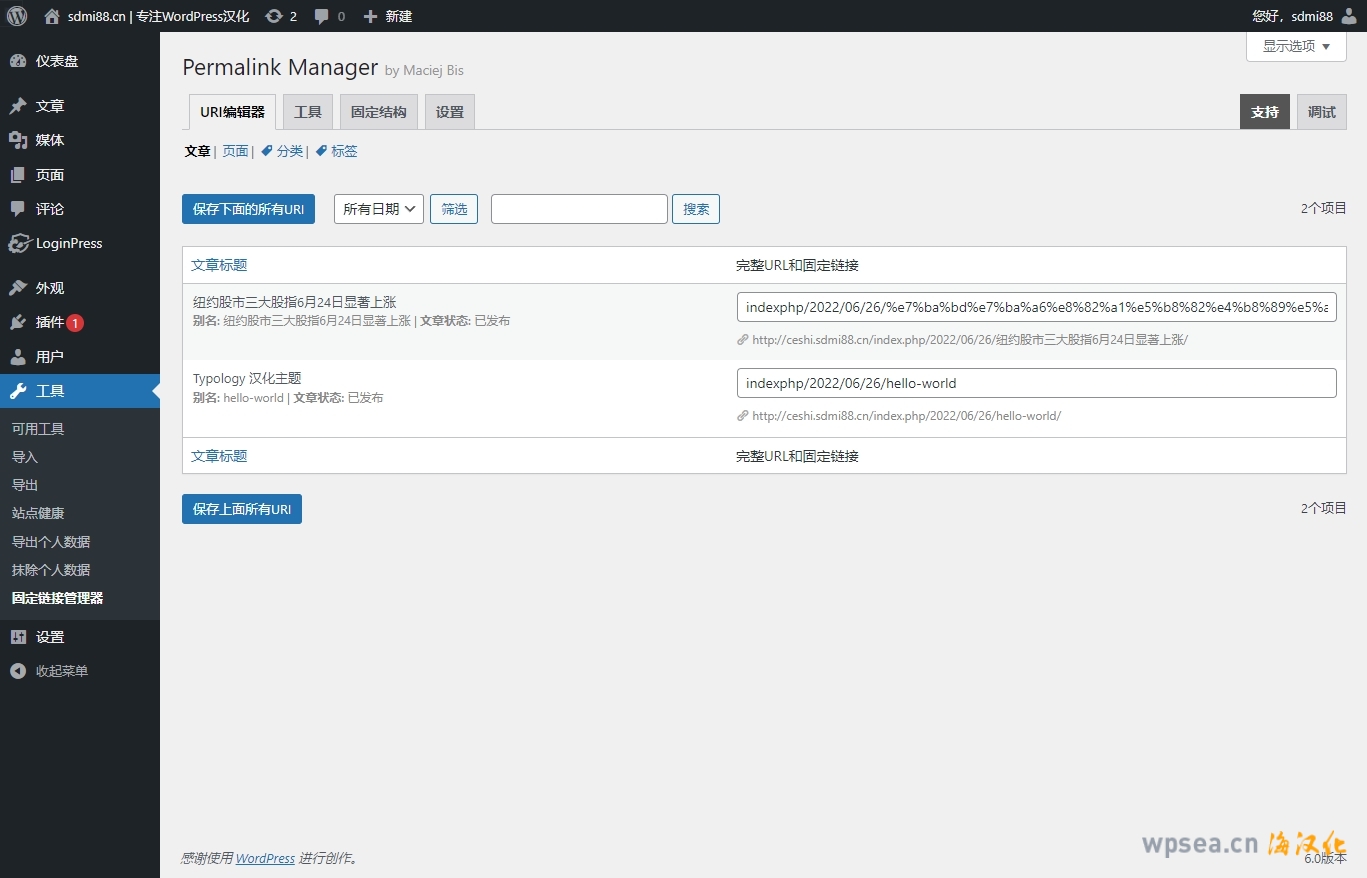The height and width of the screenshot is (878, 1367).
Task: Open the 插件 plugins menu
Action: point(49,322)
